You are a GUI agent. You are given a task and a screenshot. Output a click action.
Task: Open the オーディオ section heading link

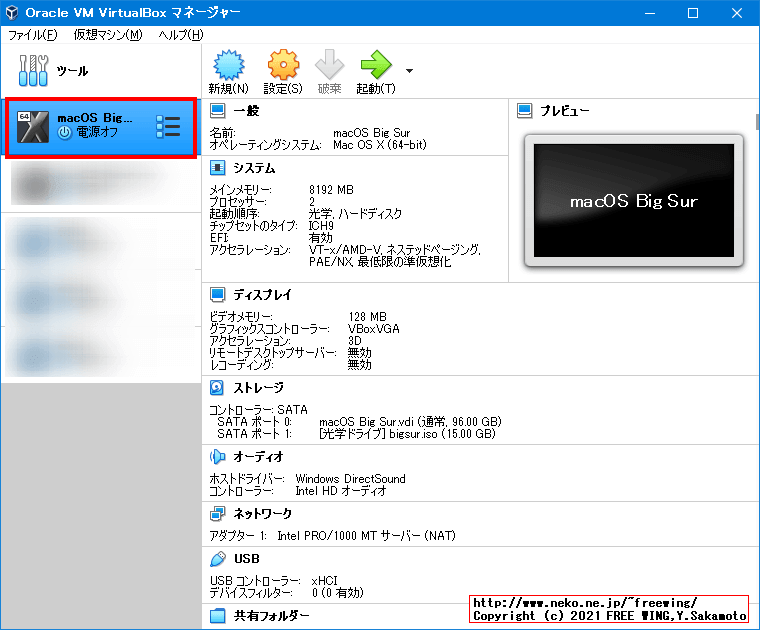(x=258, y=457)
